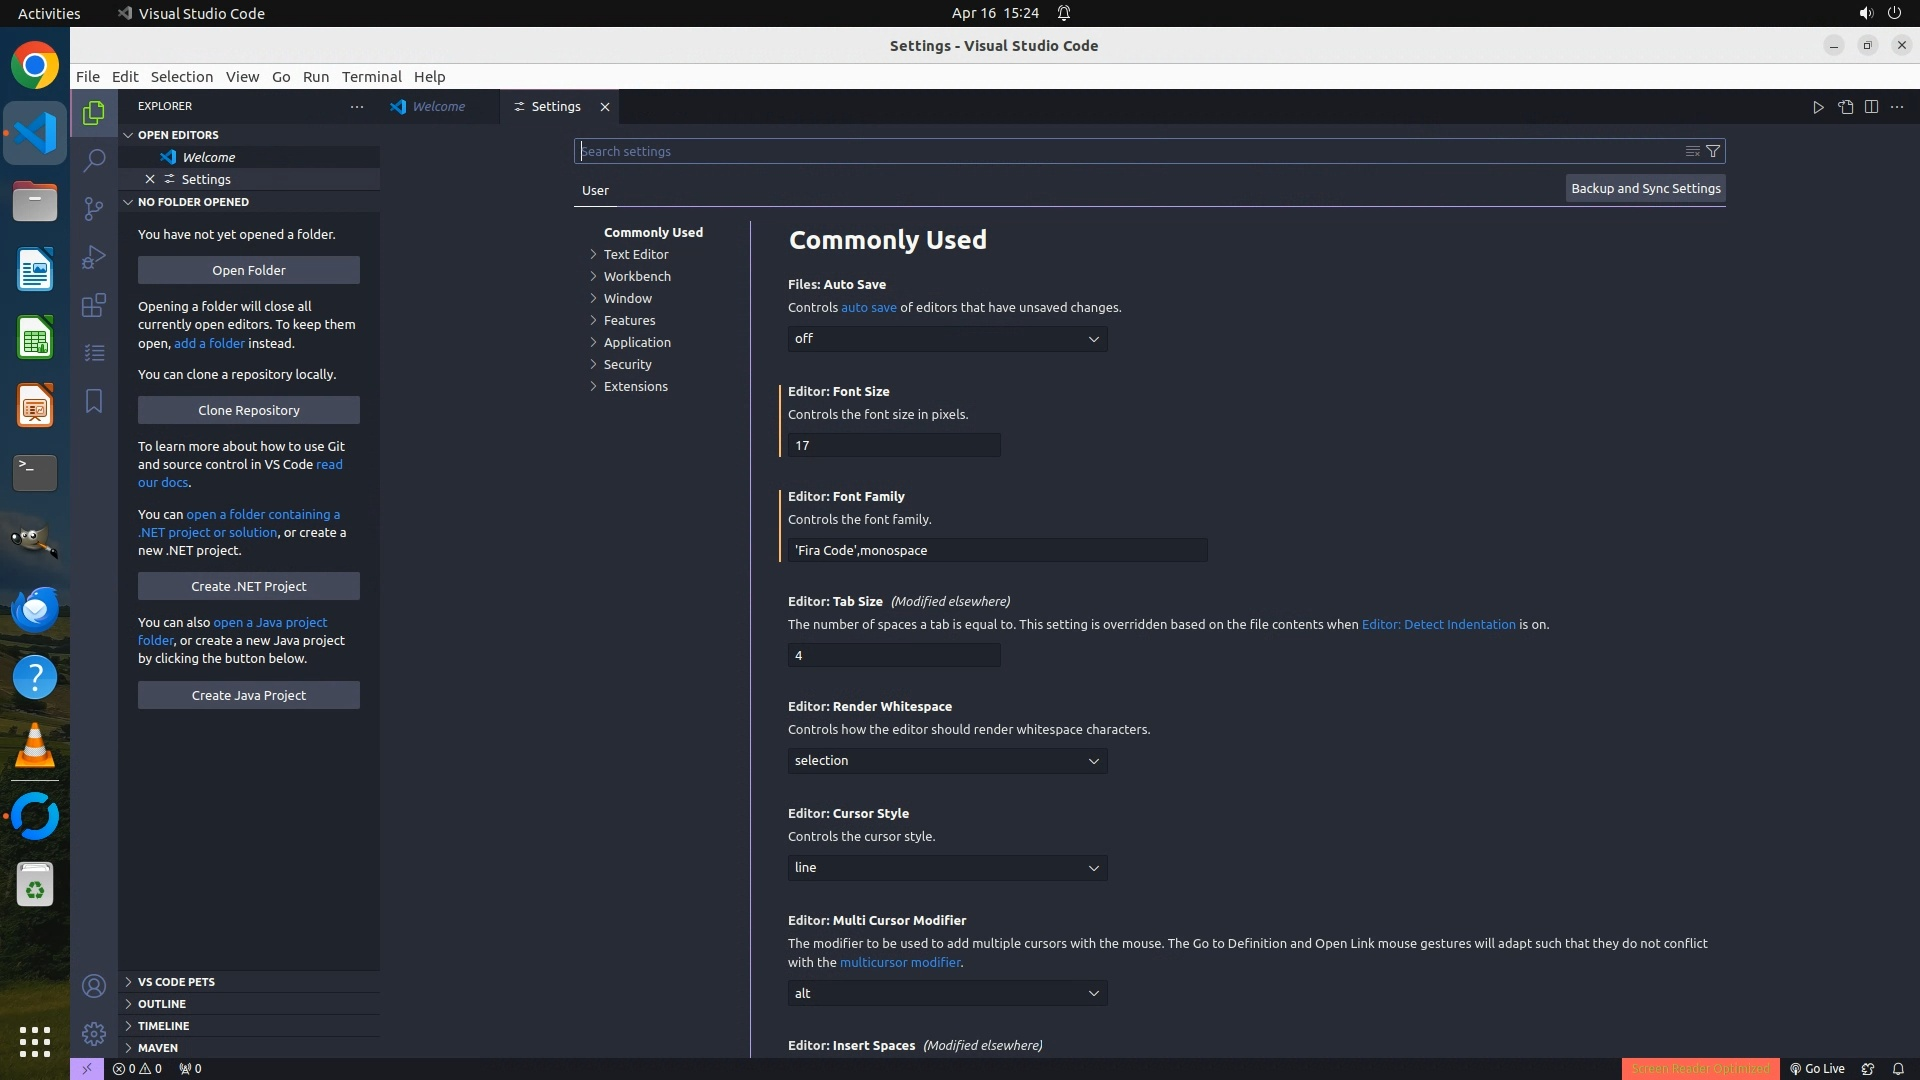Toggle the split editor right icon
This screenshot has height=1080, width=1920.
1871,107
